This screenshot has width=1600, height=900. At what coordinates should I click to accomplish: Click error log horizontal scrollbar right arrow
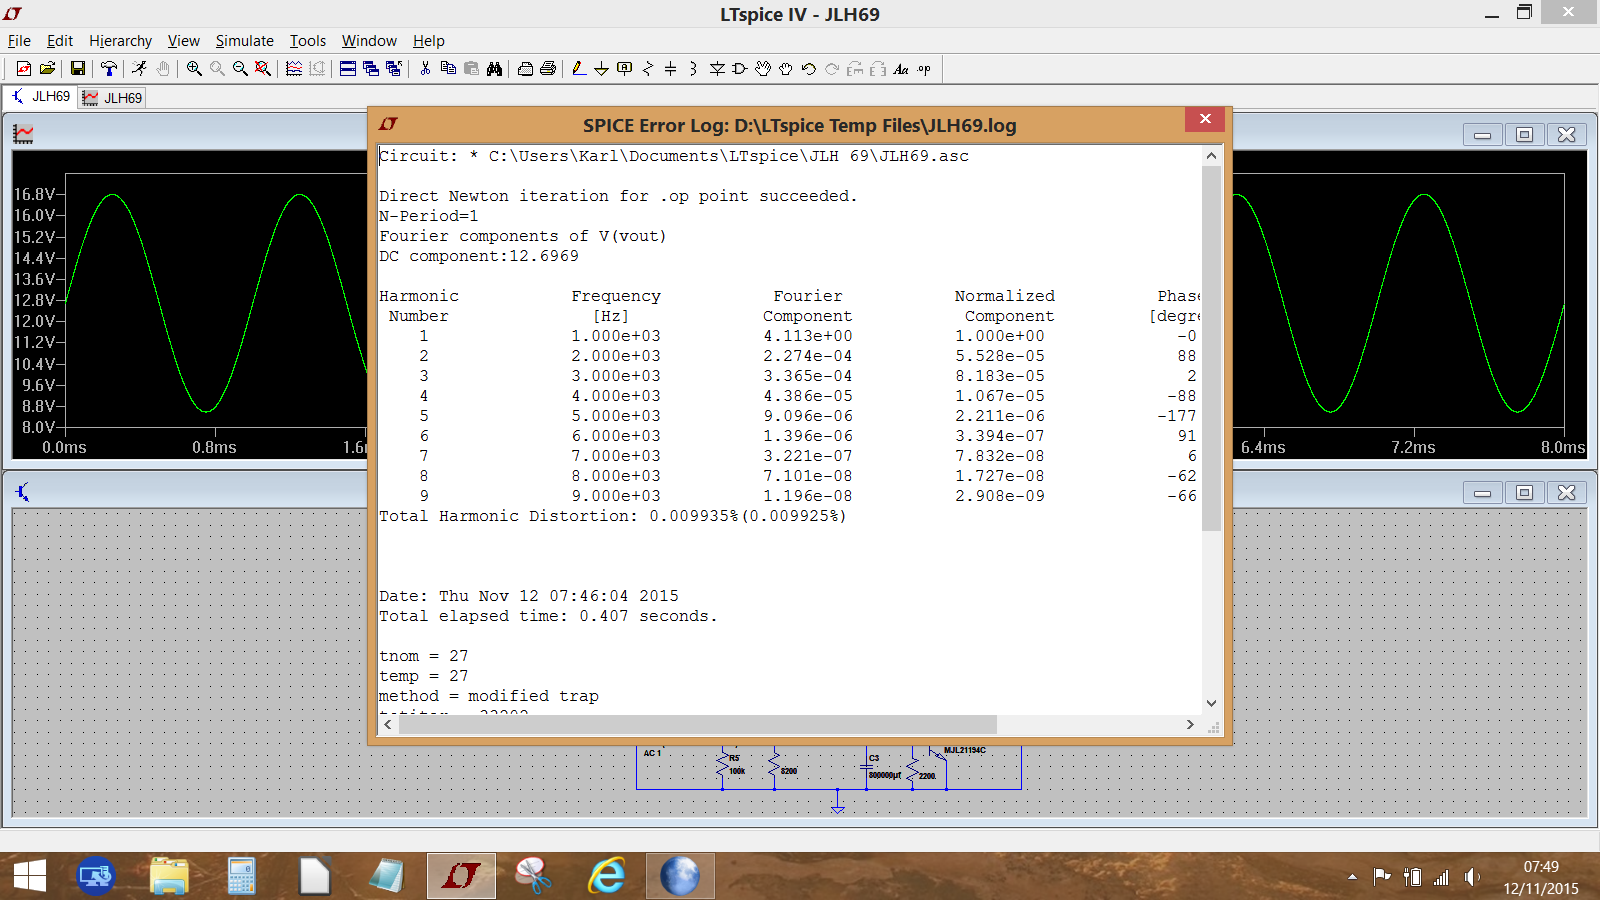coord(1190,724)
